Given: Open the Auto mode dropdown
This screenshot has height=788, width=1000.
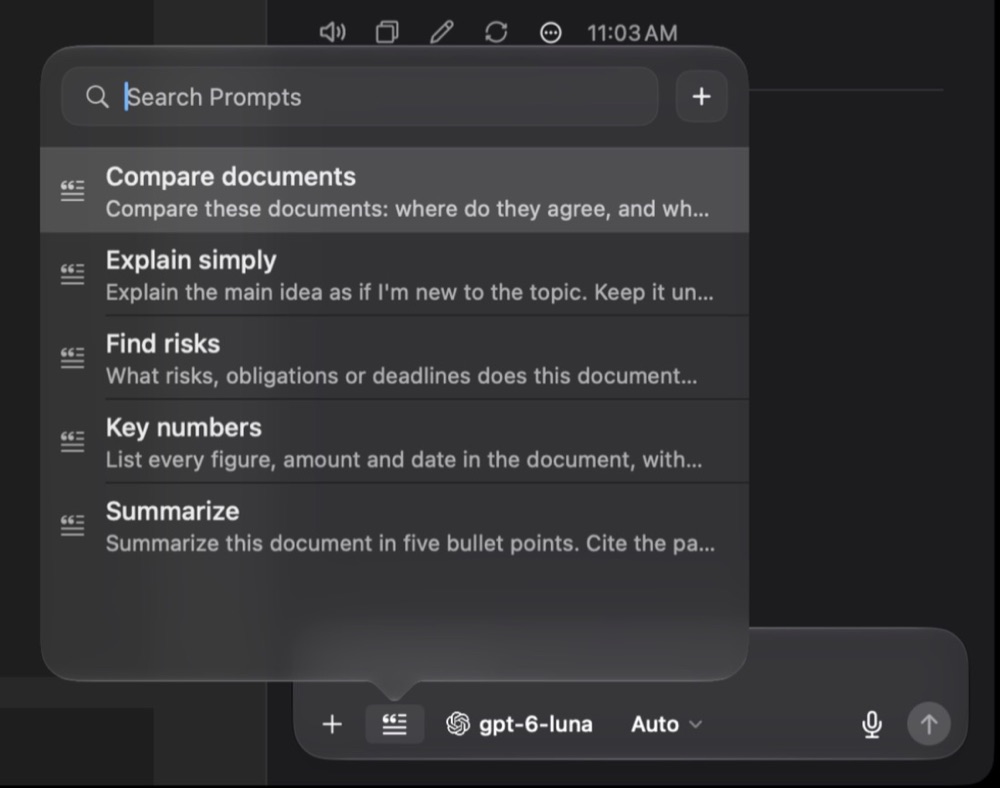Looking at the screenshot, I should coord(666,724).
